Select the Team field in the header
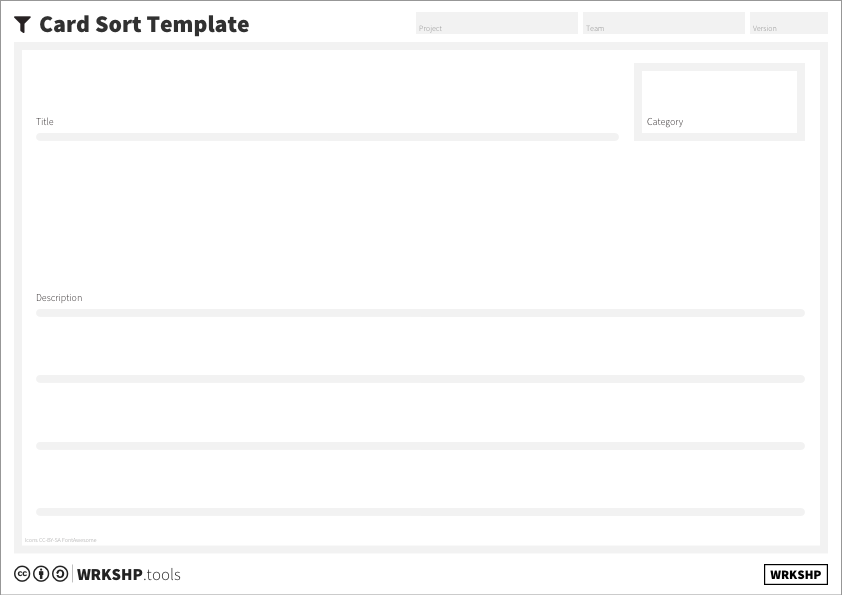This screenshot has height=595, width=842. tap(663, 23)
